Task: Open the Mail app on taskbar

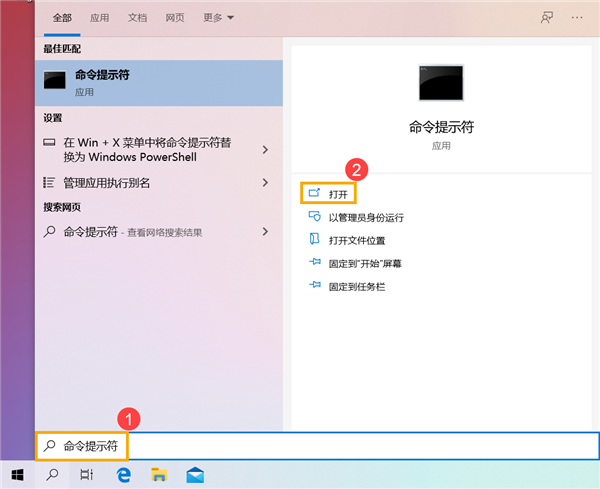Action: click(x=194, y=474)
